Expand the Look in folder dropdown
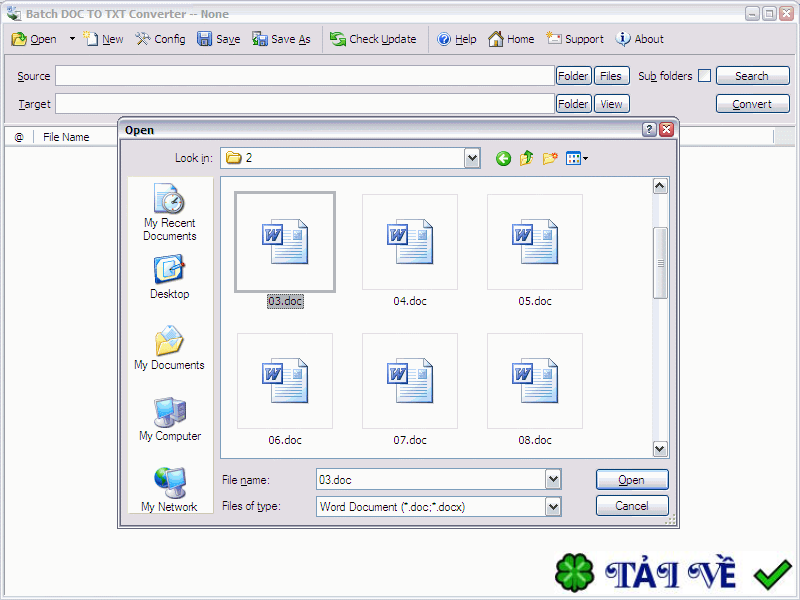 pos(472,158)
